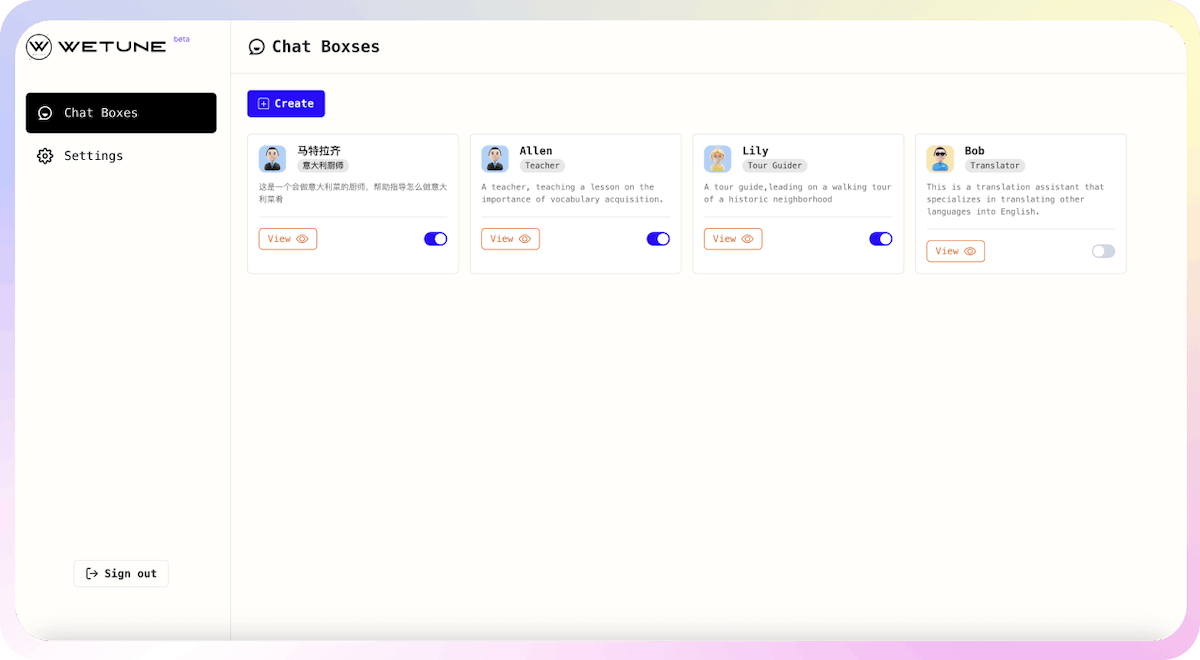Viewport: 1200px width, 660px height.
Task: Click the chat bubble icon beside Chat Boxses heading
Action: (x=257, y=47)
